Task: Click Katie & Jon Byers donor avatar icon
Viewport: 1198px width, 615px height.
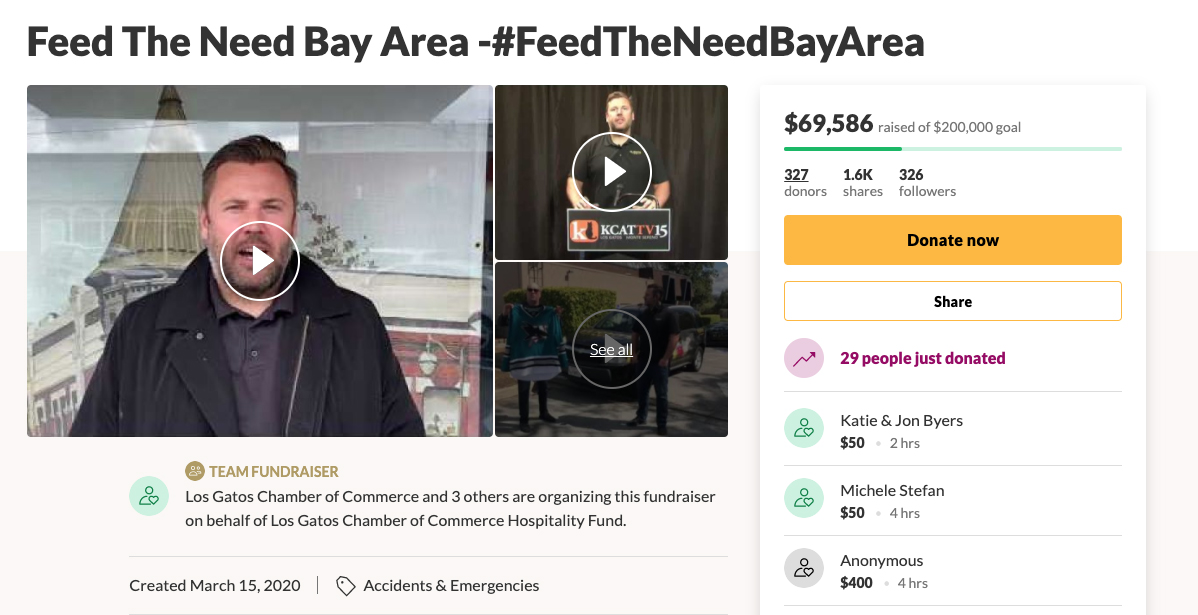Action: pyautogui.click(x=804, y=428)
